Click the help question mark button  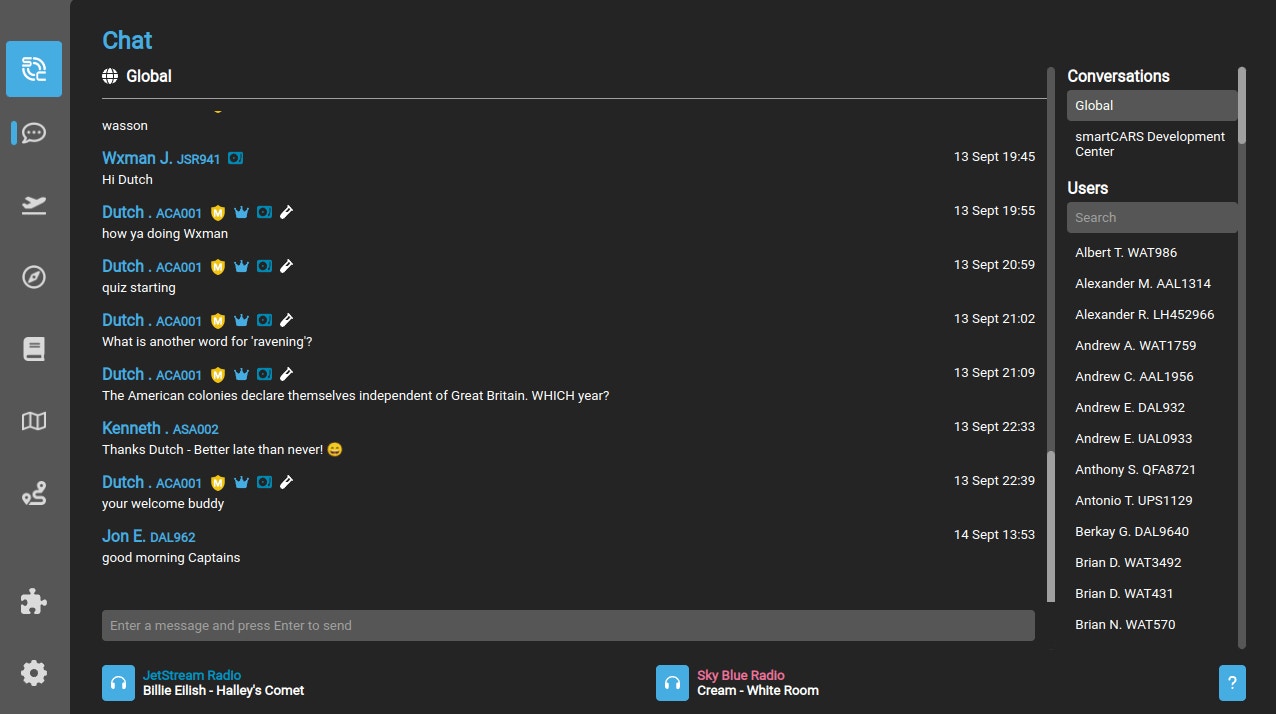click(x=1232, y=683)
